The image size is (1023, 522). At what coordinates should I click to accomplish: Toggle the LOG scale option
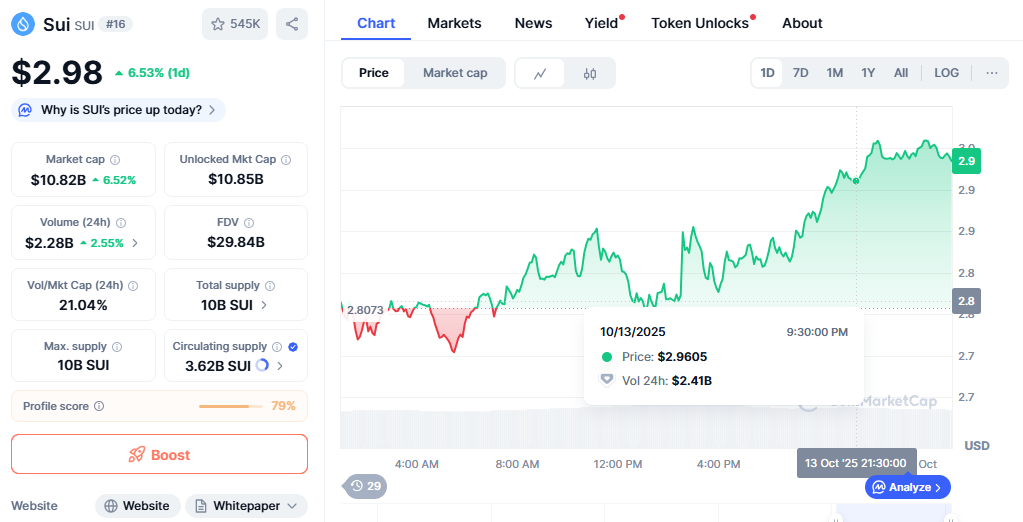point(946,73)
